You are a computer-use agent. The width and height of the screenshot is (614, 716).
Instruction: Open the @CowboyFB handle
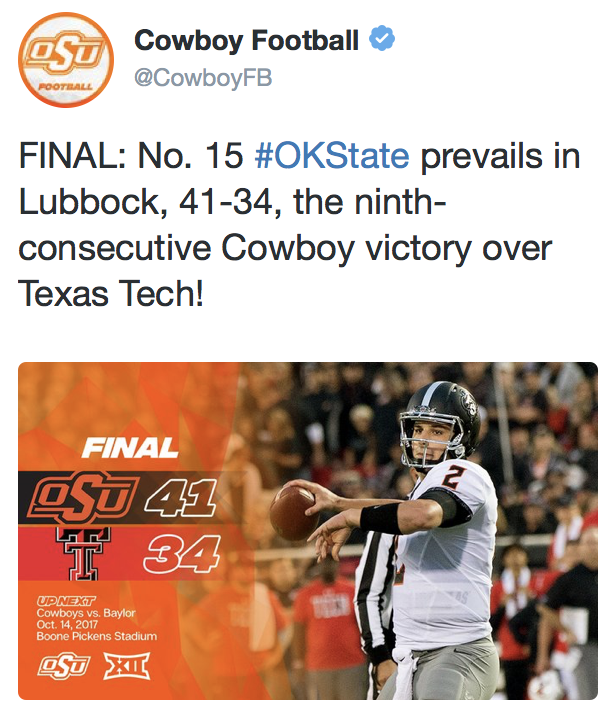coord(203,77)
